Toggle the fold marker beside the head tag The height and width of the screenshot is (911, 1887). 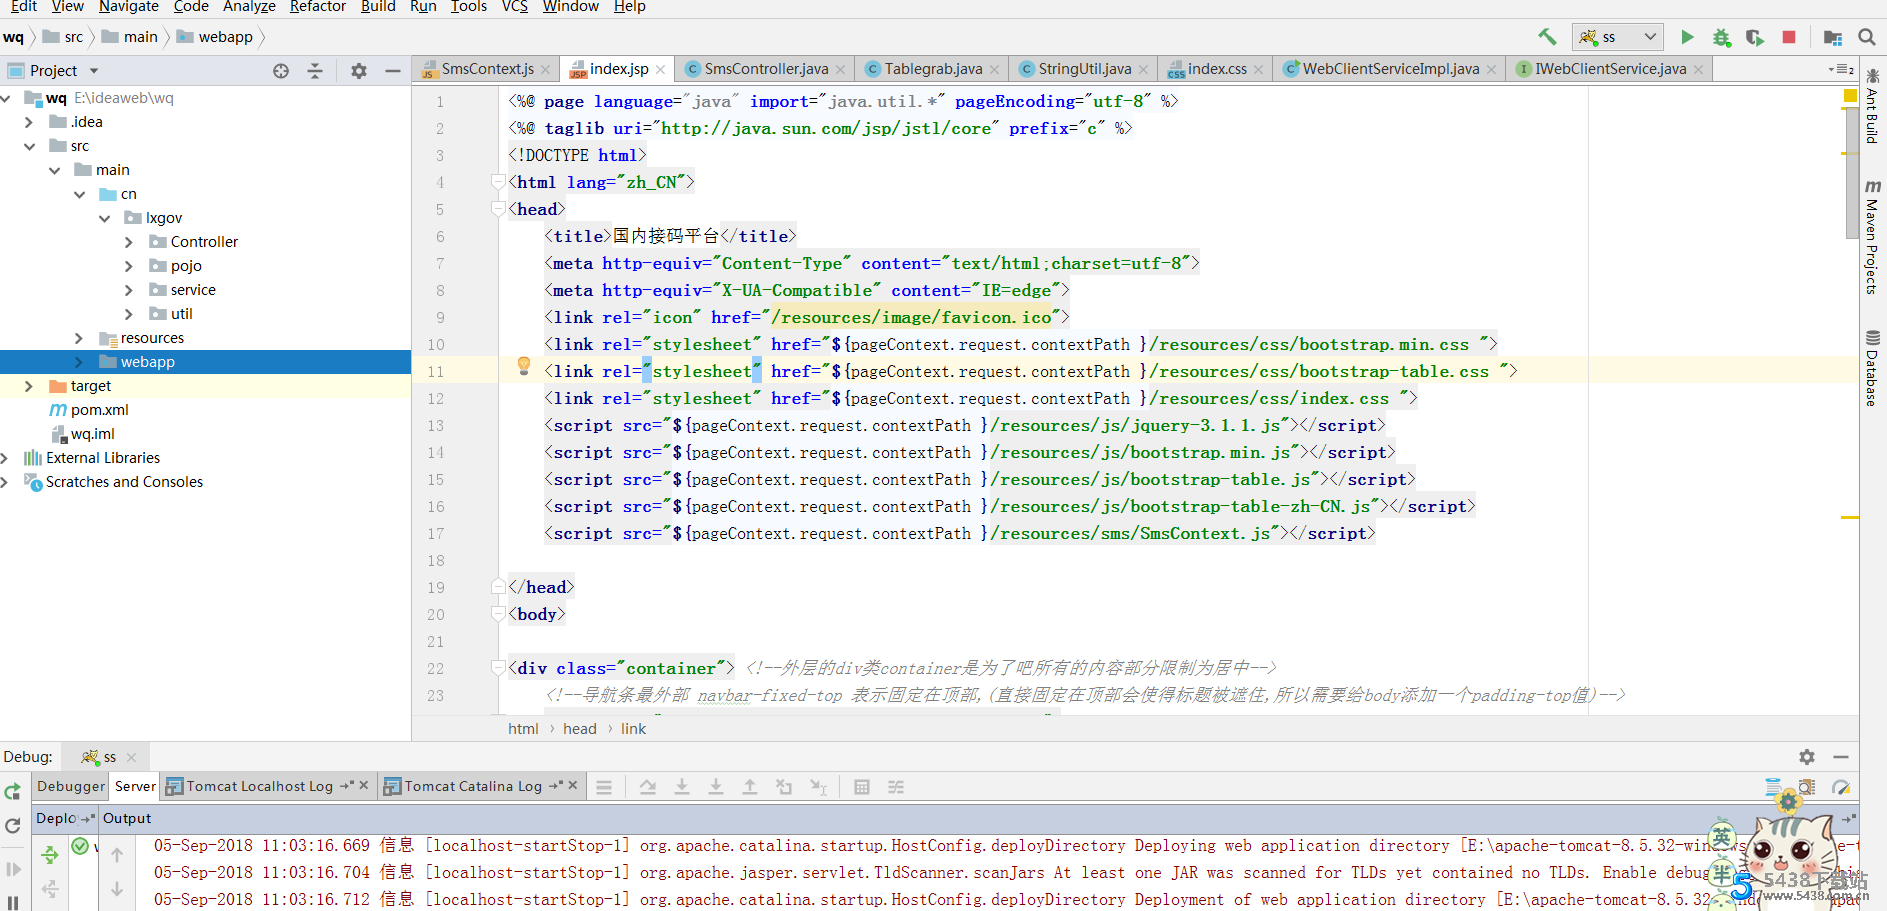click(498, 209)
